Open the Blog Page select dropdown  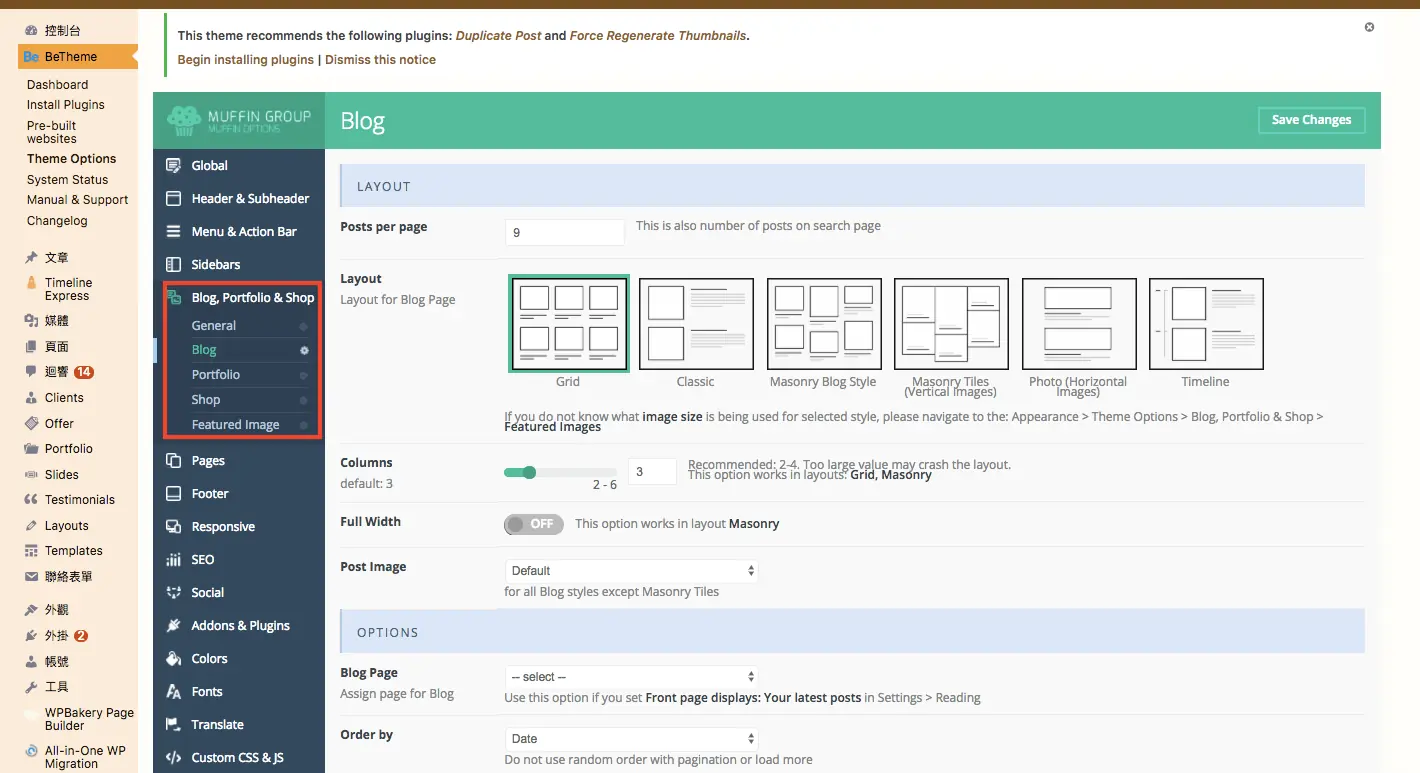point(631,677)
